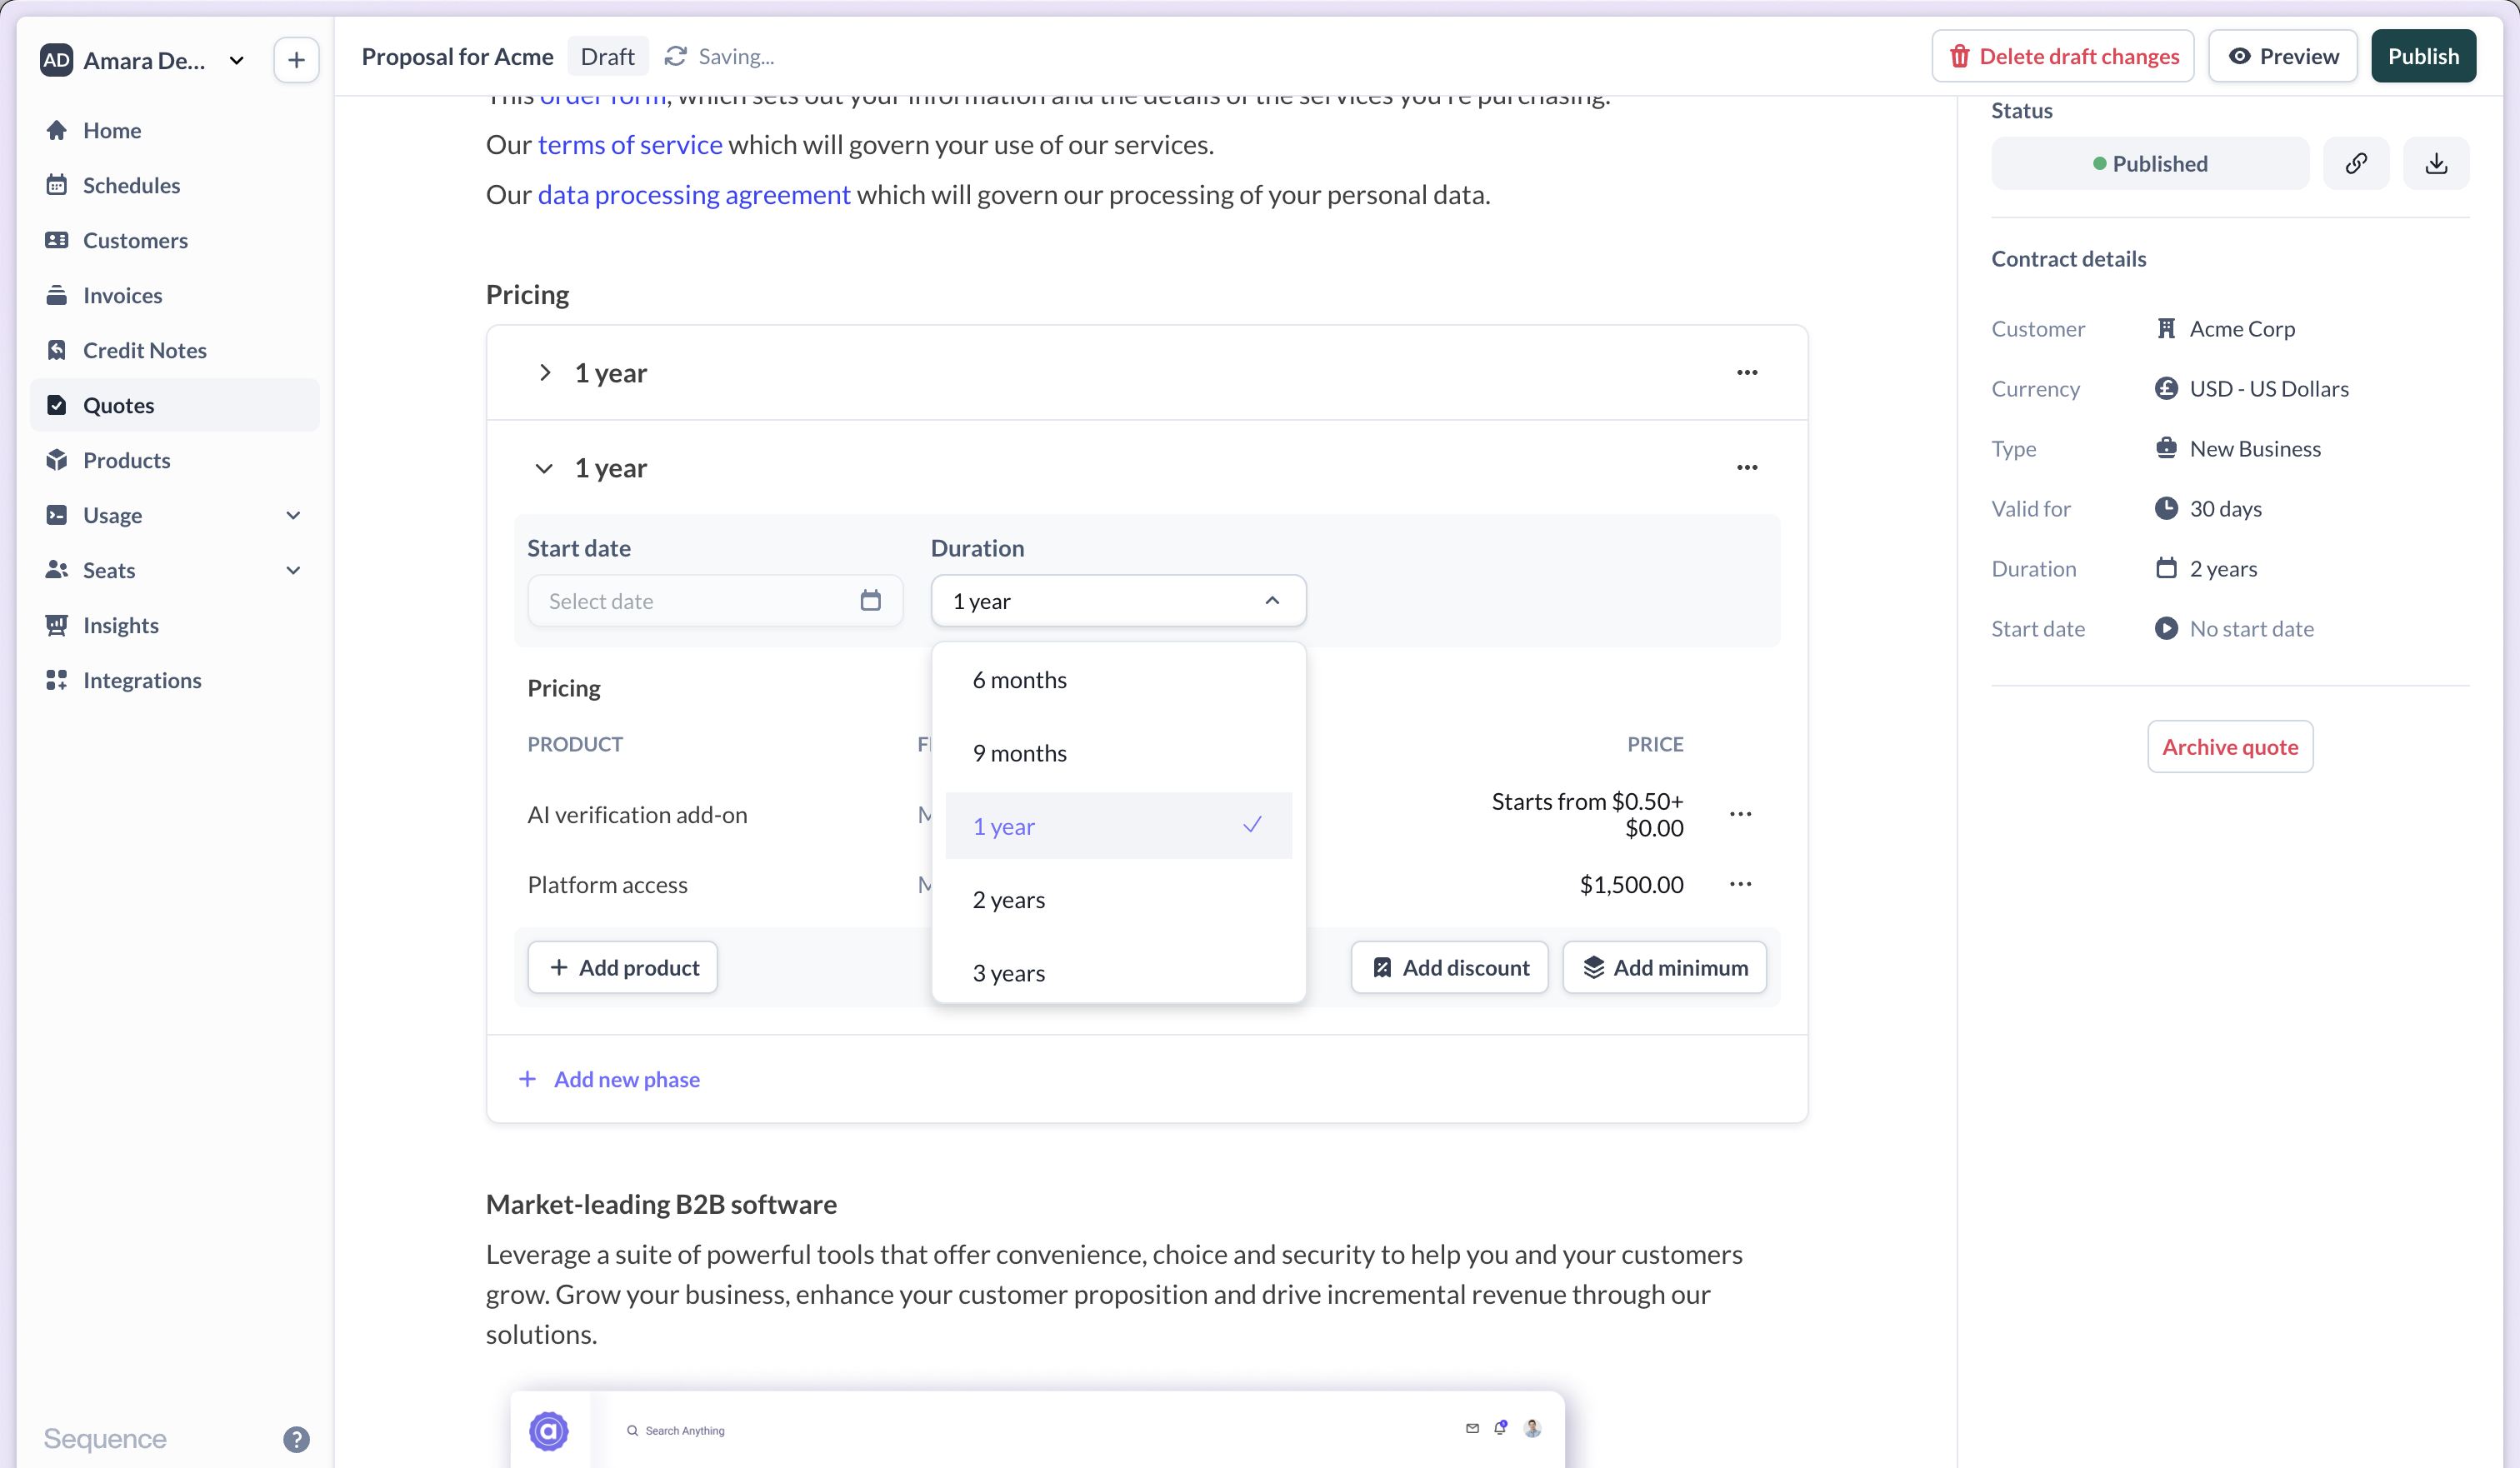Click the AD account avatar
This screenshot has width=2520, height=1468.
pos(56,60)
